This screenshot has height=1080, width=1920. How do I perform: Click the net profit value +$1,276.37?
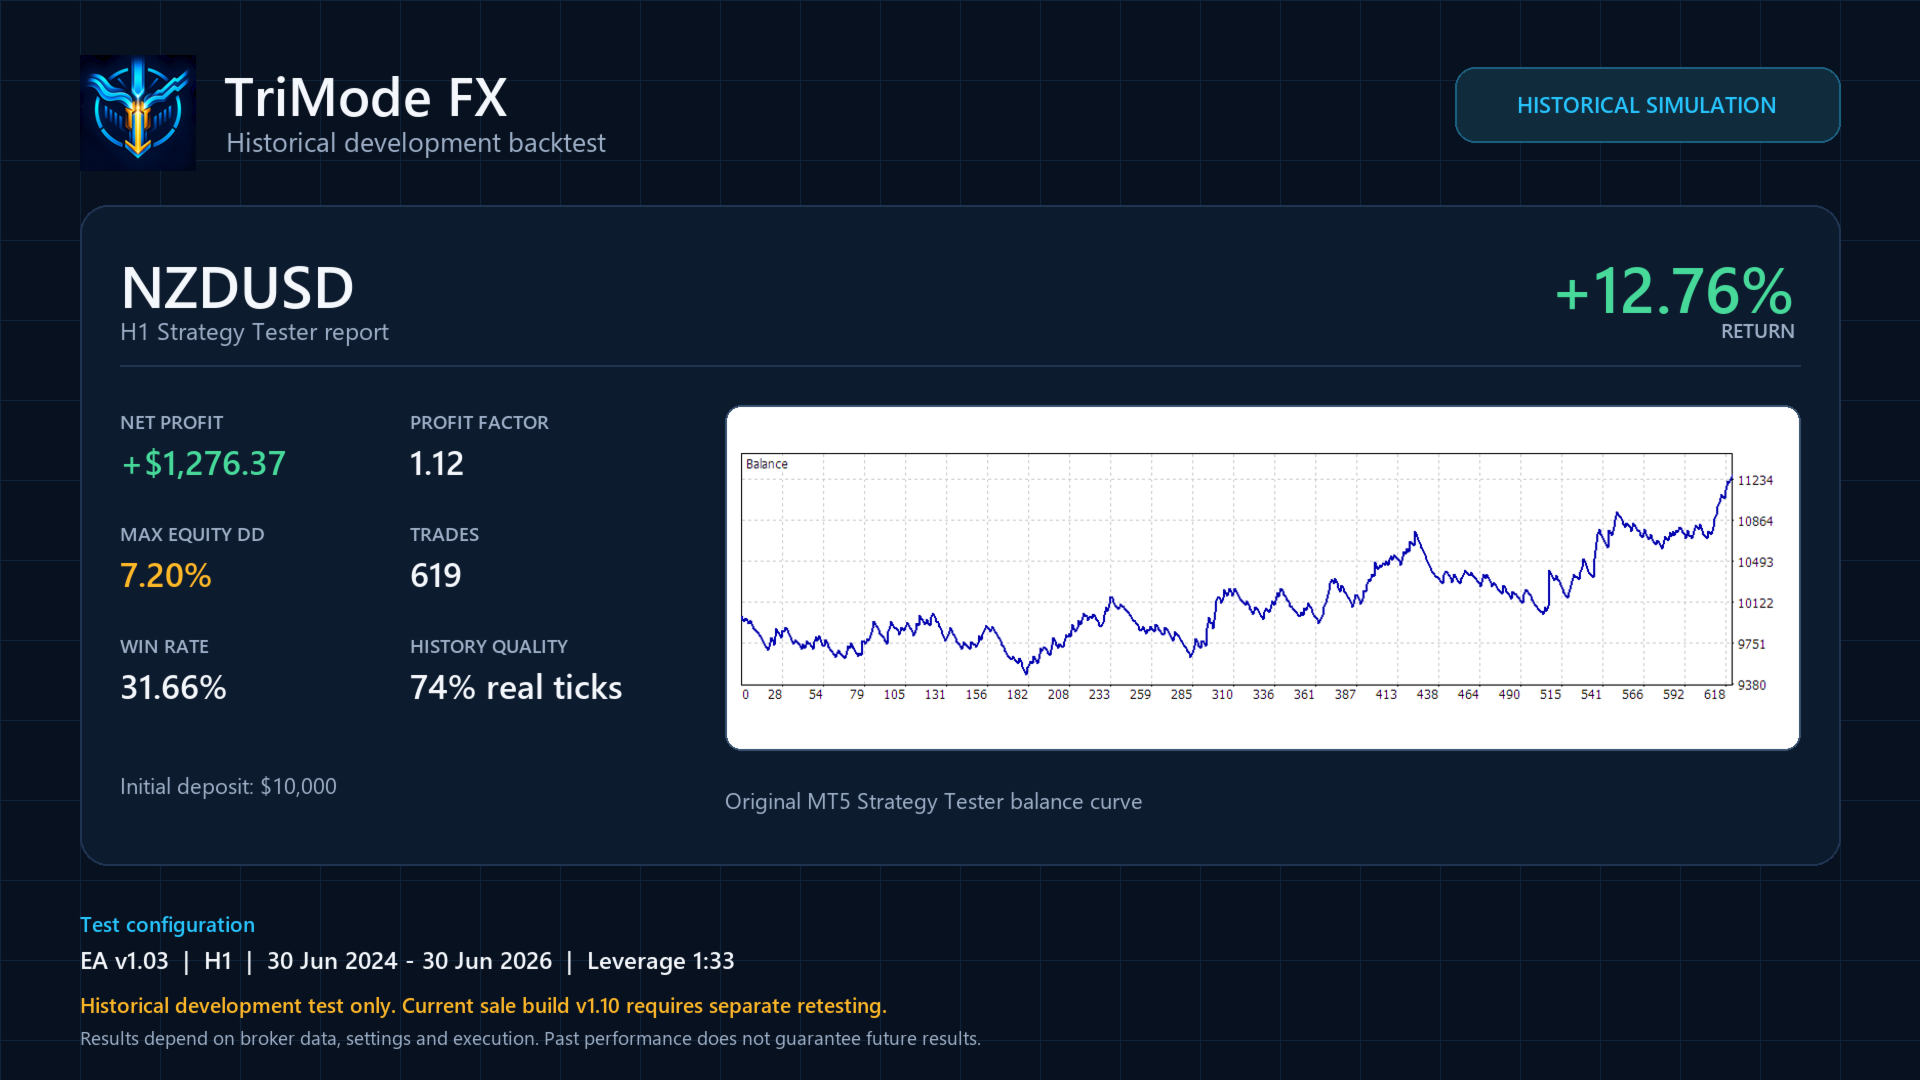(203, 463)
